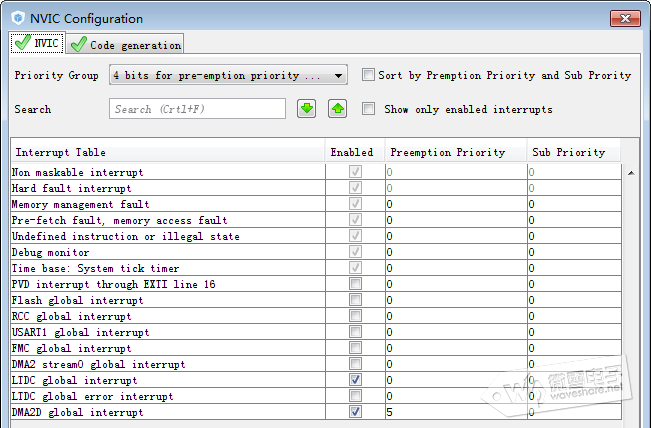Click DMA2D preemption priority value 5
This screenshot has height=428, width=651.
tap(390, 412)
